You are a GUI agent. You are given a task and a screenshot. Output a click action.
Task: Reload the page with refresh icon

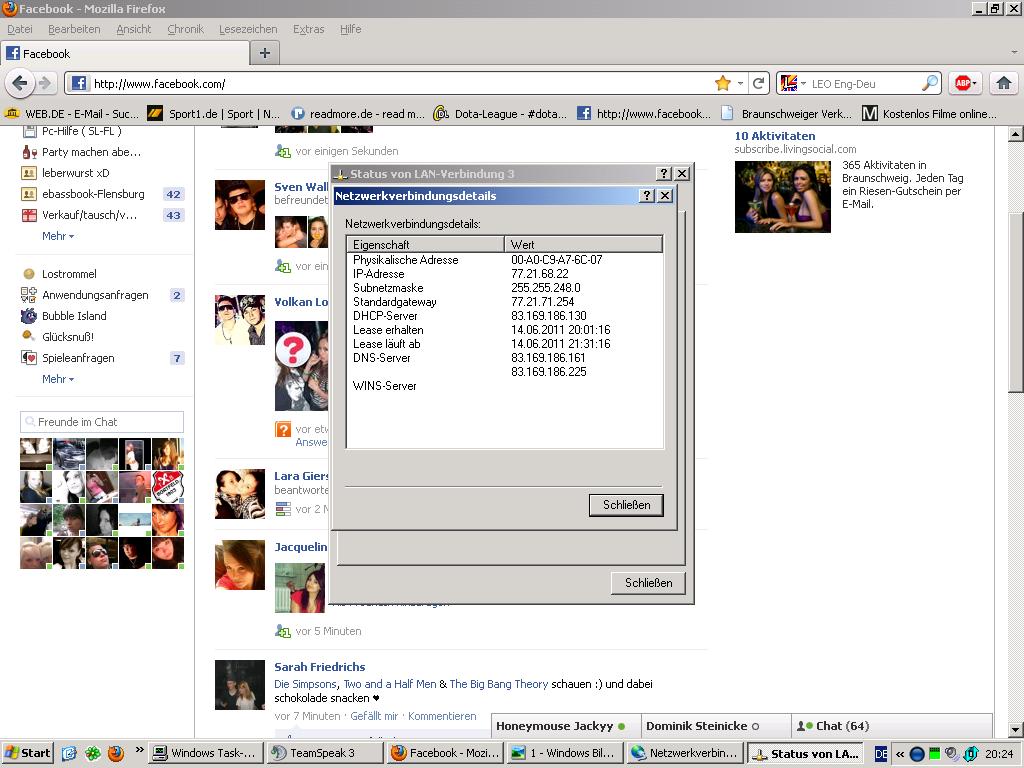click(758, 83)
